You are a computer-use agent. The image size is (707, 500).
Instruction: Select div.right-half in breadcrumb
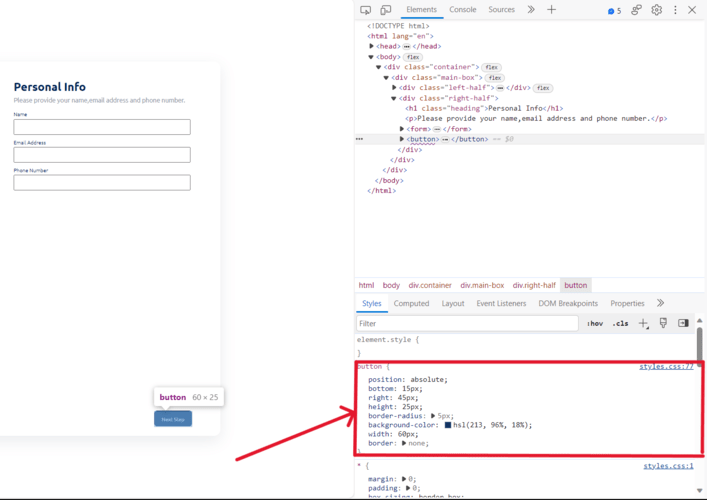[x=534, y=285]
